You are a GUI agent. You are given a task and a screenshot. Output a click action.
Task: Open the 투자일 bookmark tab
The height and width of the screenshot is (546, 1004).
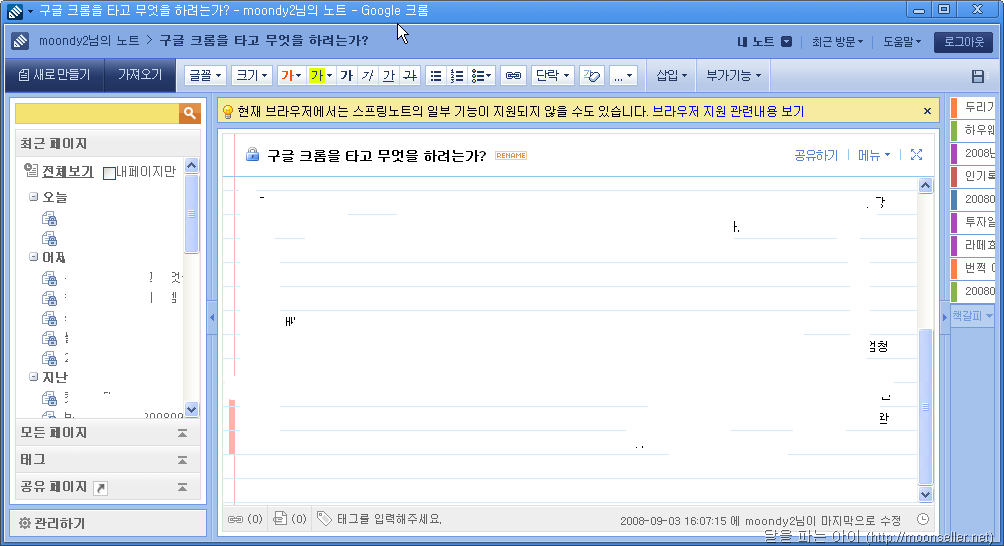[973, 222]
